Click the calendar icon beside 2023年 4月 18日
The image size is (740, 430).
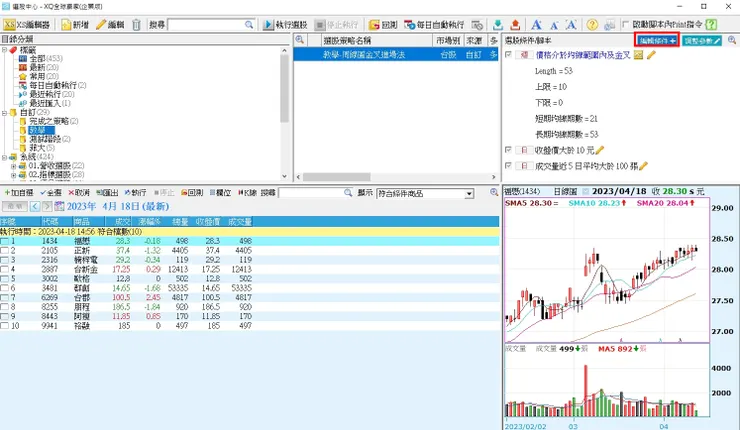click(x=59, y=206)
